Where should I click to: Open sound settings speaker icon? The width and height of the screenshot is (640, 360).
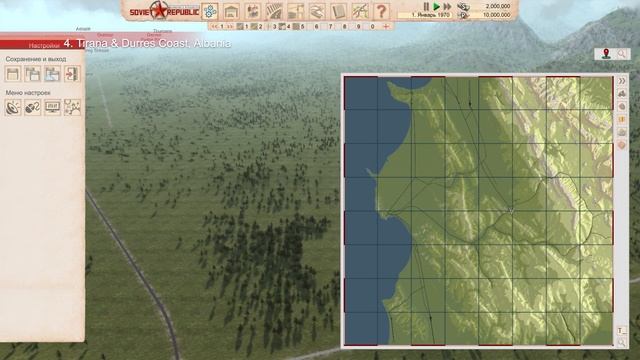13,108
